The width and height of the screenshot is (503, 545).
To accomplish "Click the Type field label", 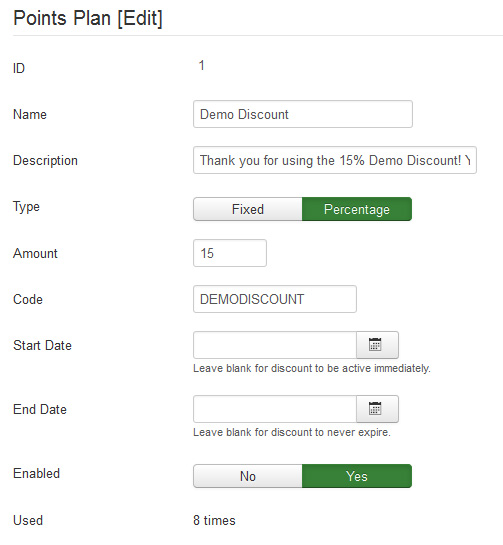I will click(26, 207).
